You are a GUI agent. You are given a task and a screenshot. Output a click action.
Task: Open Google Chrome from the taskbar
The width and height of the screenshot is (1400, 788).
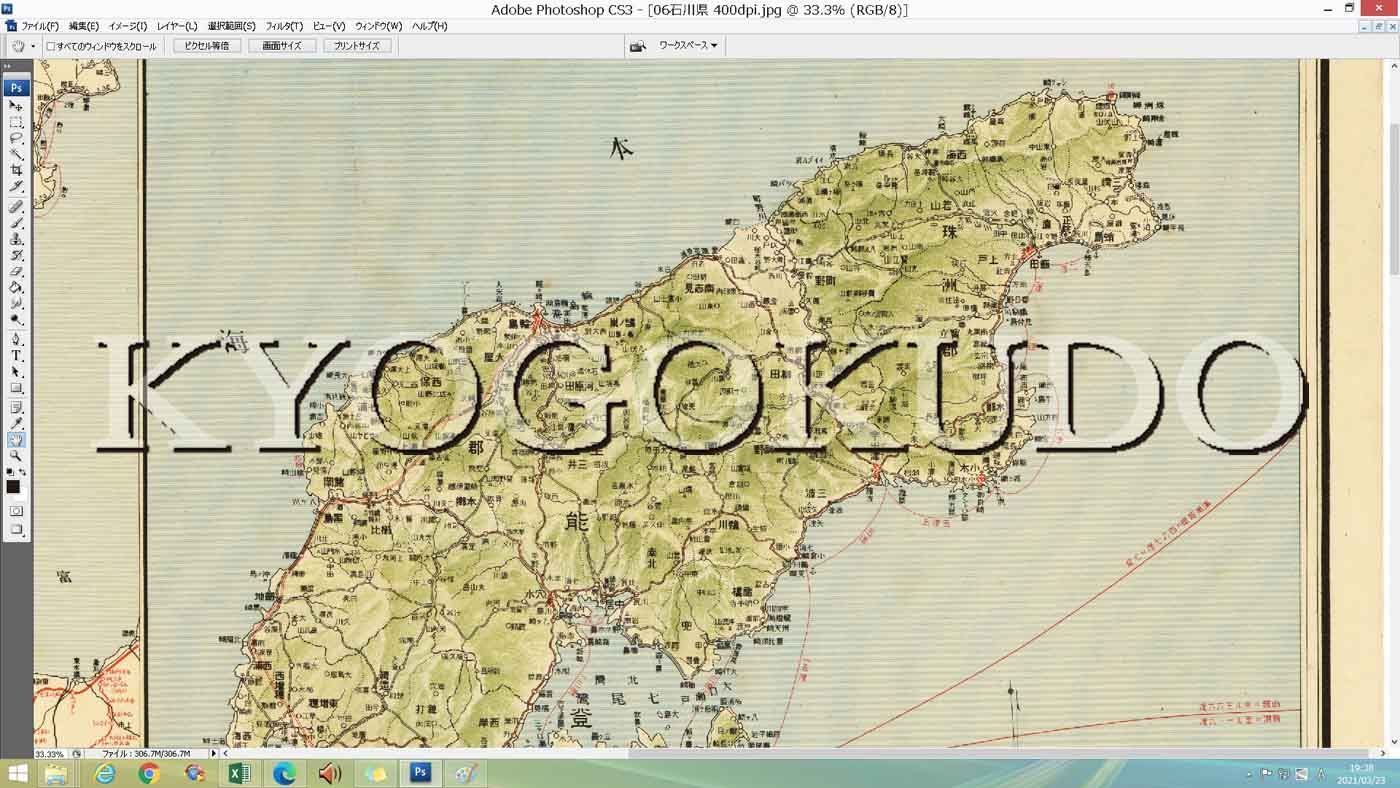coord(149,773)
